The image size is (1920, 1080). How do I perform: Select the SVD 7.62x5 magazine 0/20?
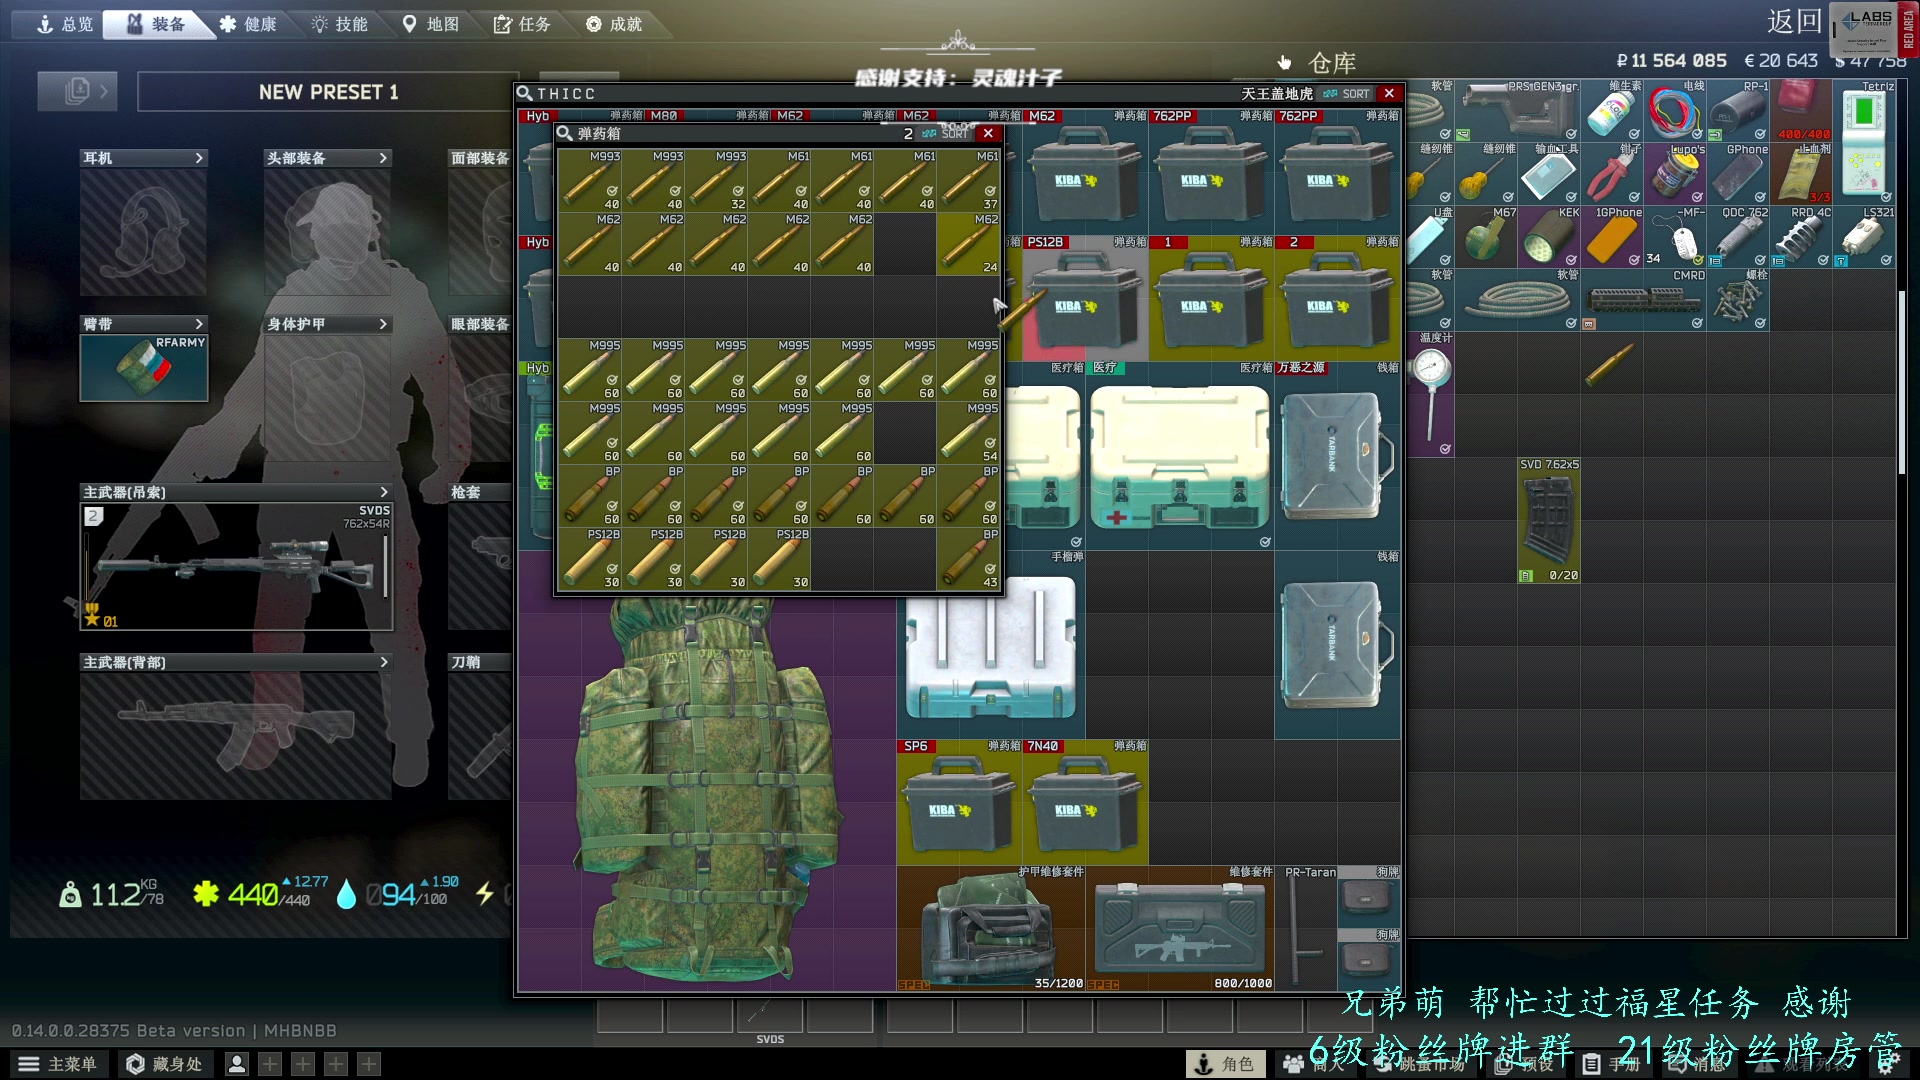click(1548, 520)
